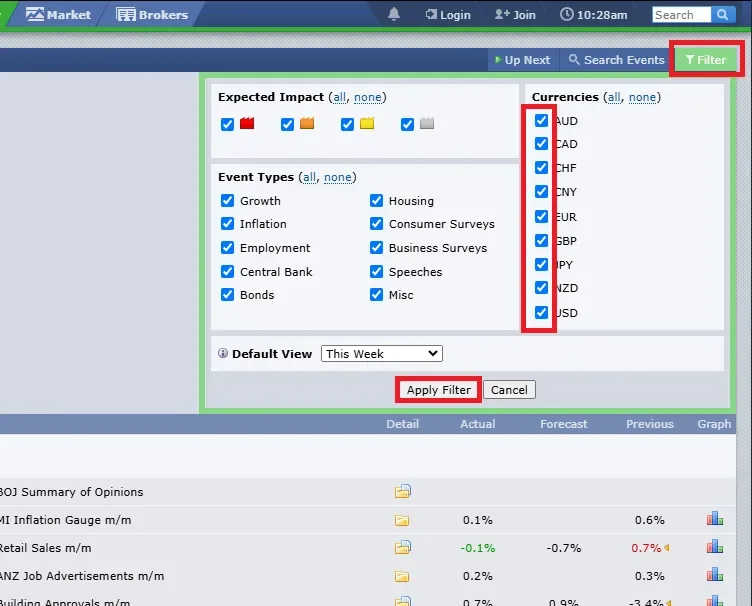Expand the Default View dropdown
The image size is (752, 606).
point(382,354)
